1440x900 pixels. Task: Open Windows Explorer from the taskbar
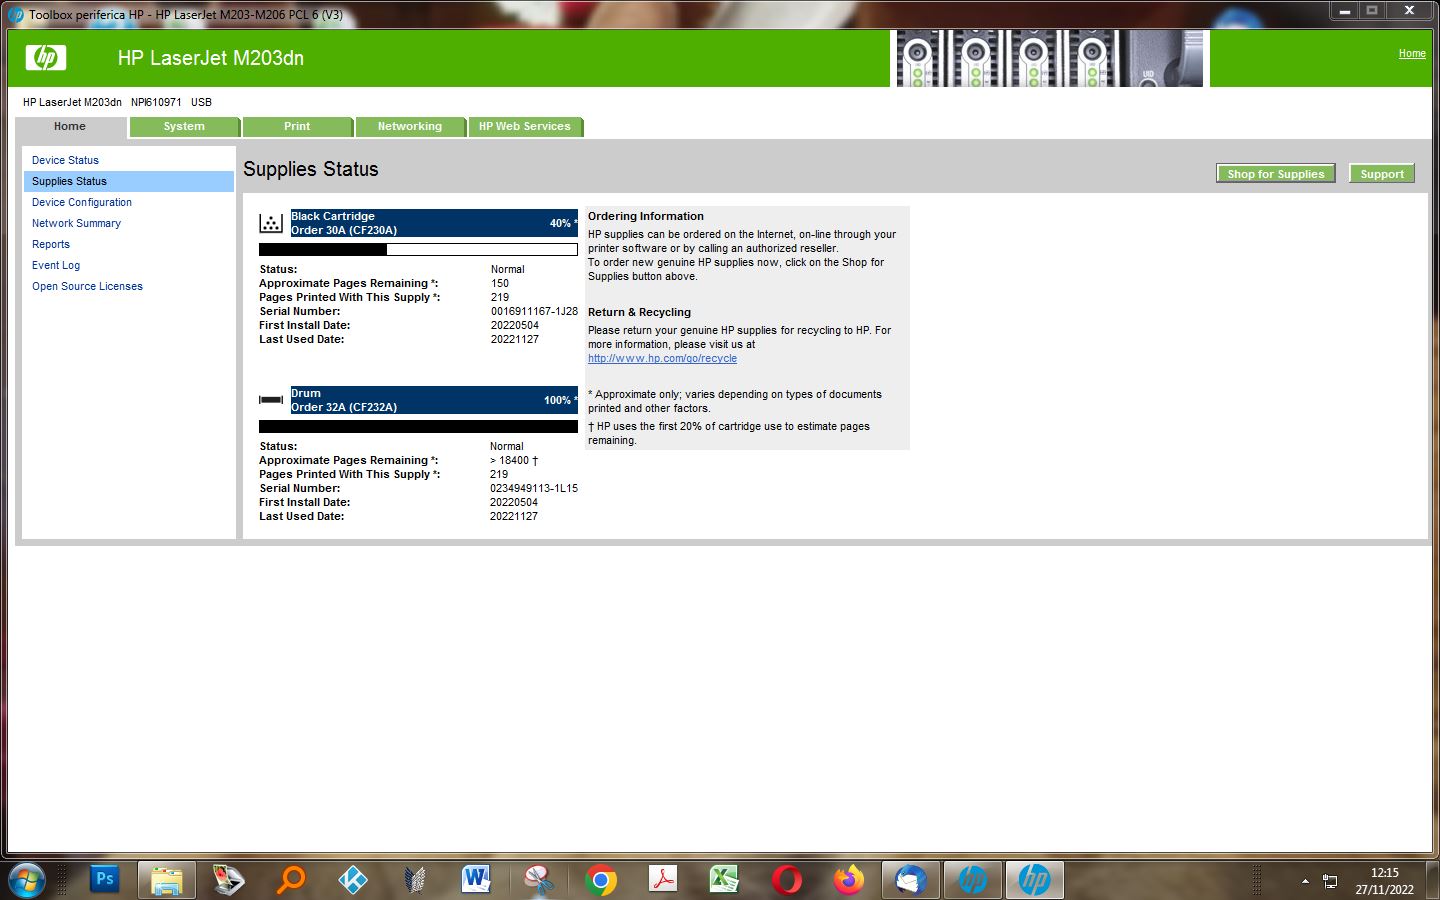pyautogui.click(x=166, y=880)
